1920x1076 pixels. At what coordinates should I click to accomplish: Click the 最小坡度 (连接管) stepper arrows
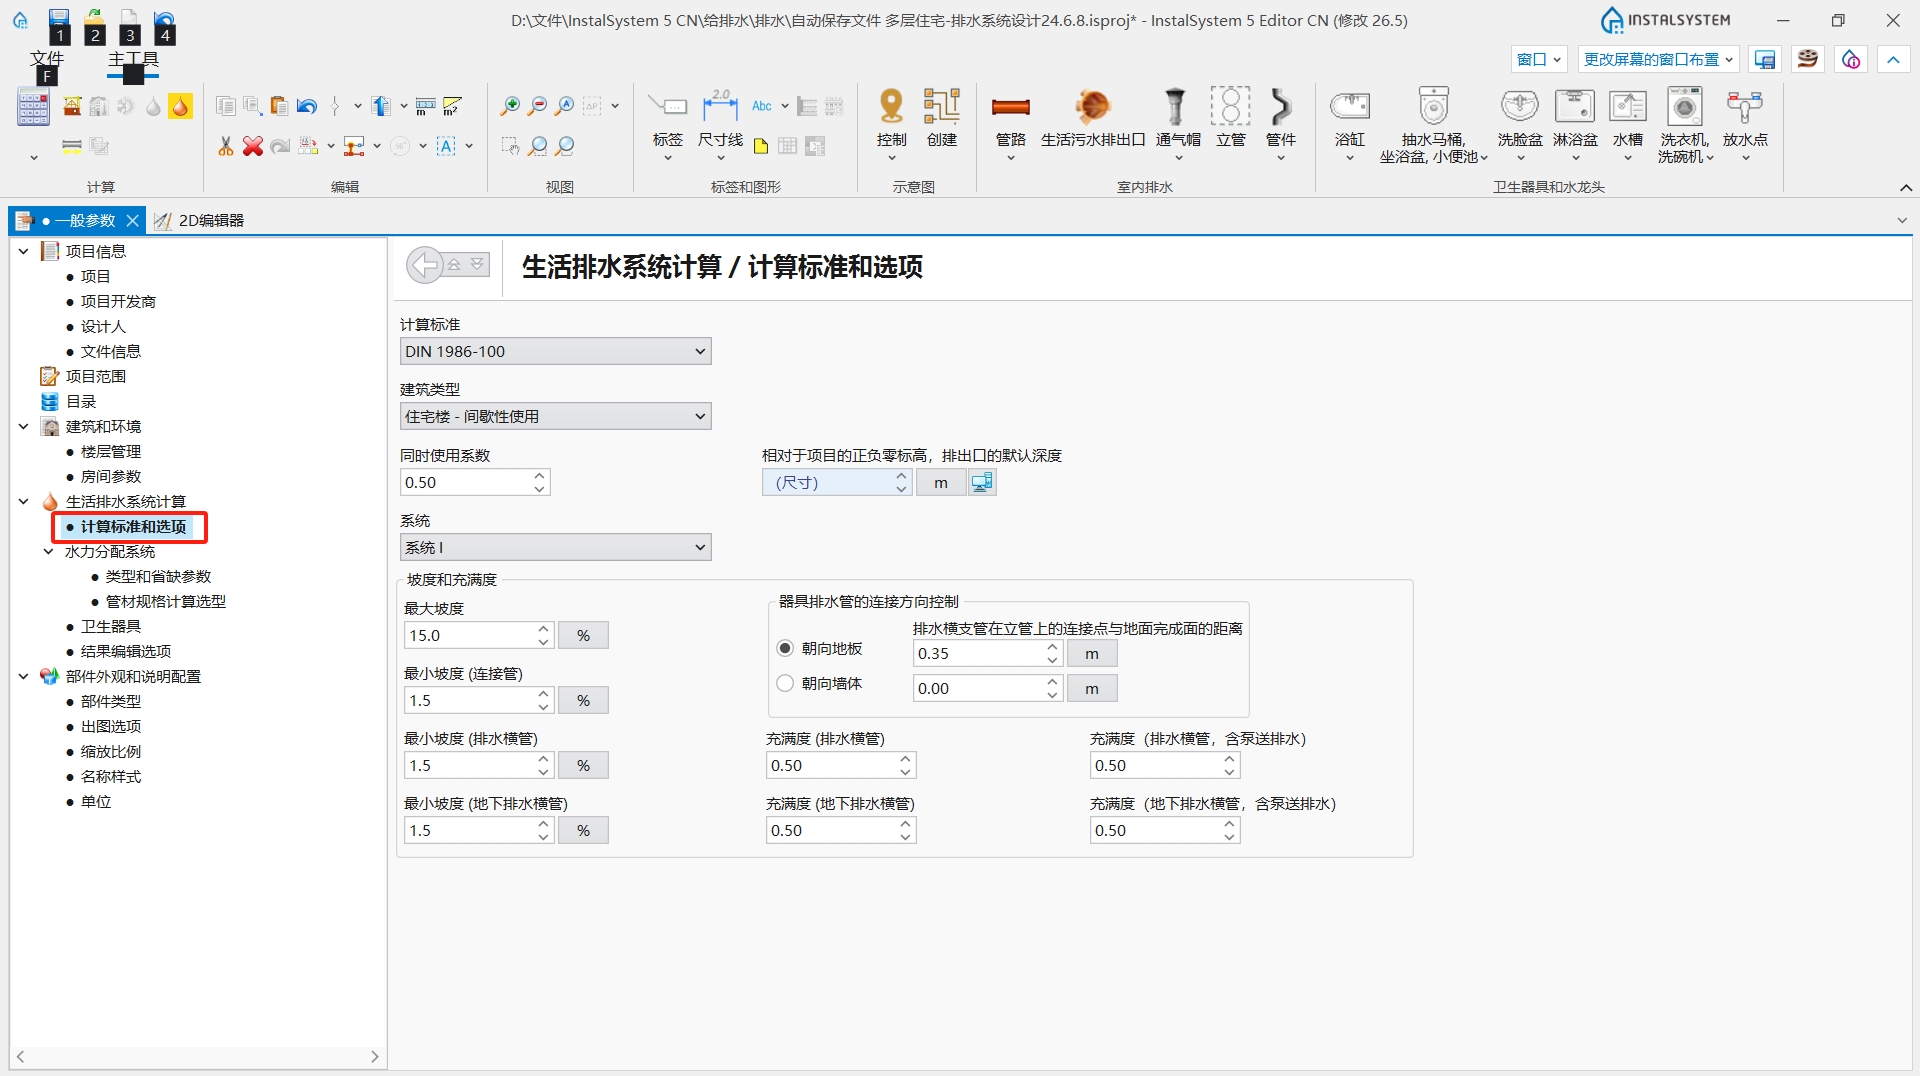pyautogui.click(x=543, y=700)
